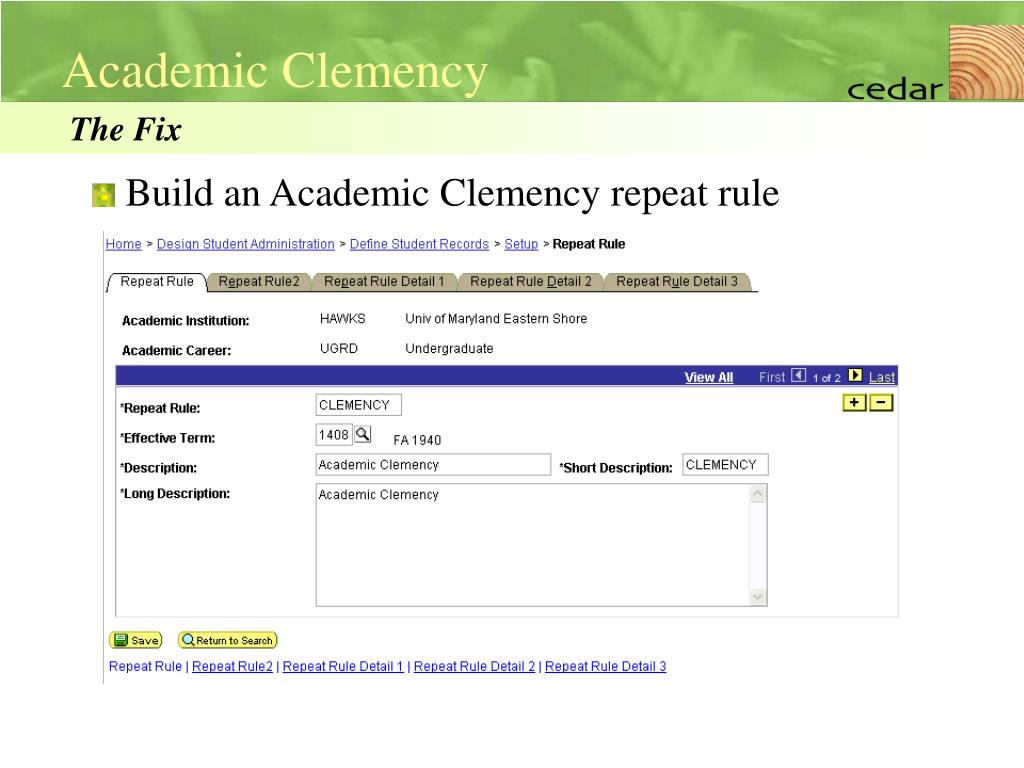Open Design Student Administration breadcrumb
1024x768 pixels.
(x=246, y=244)
